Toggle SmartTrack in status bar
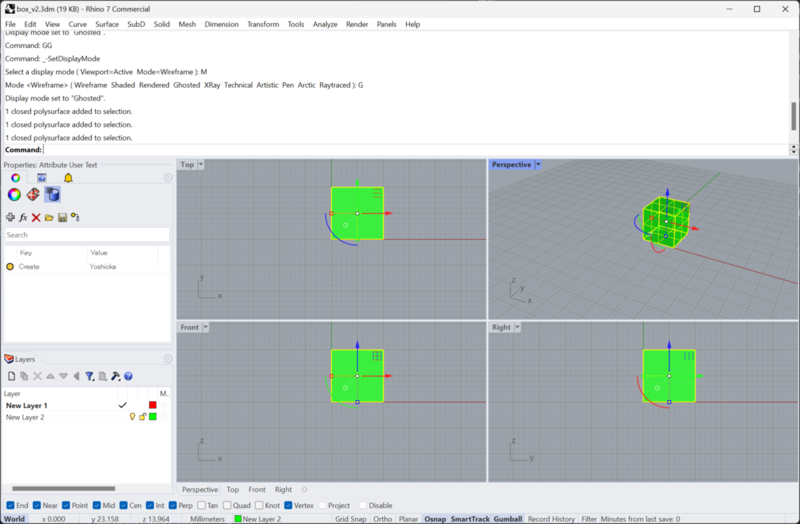The image size is (800, 524). 470,519
